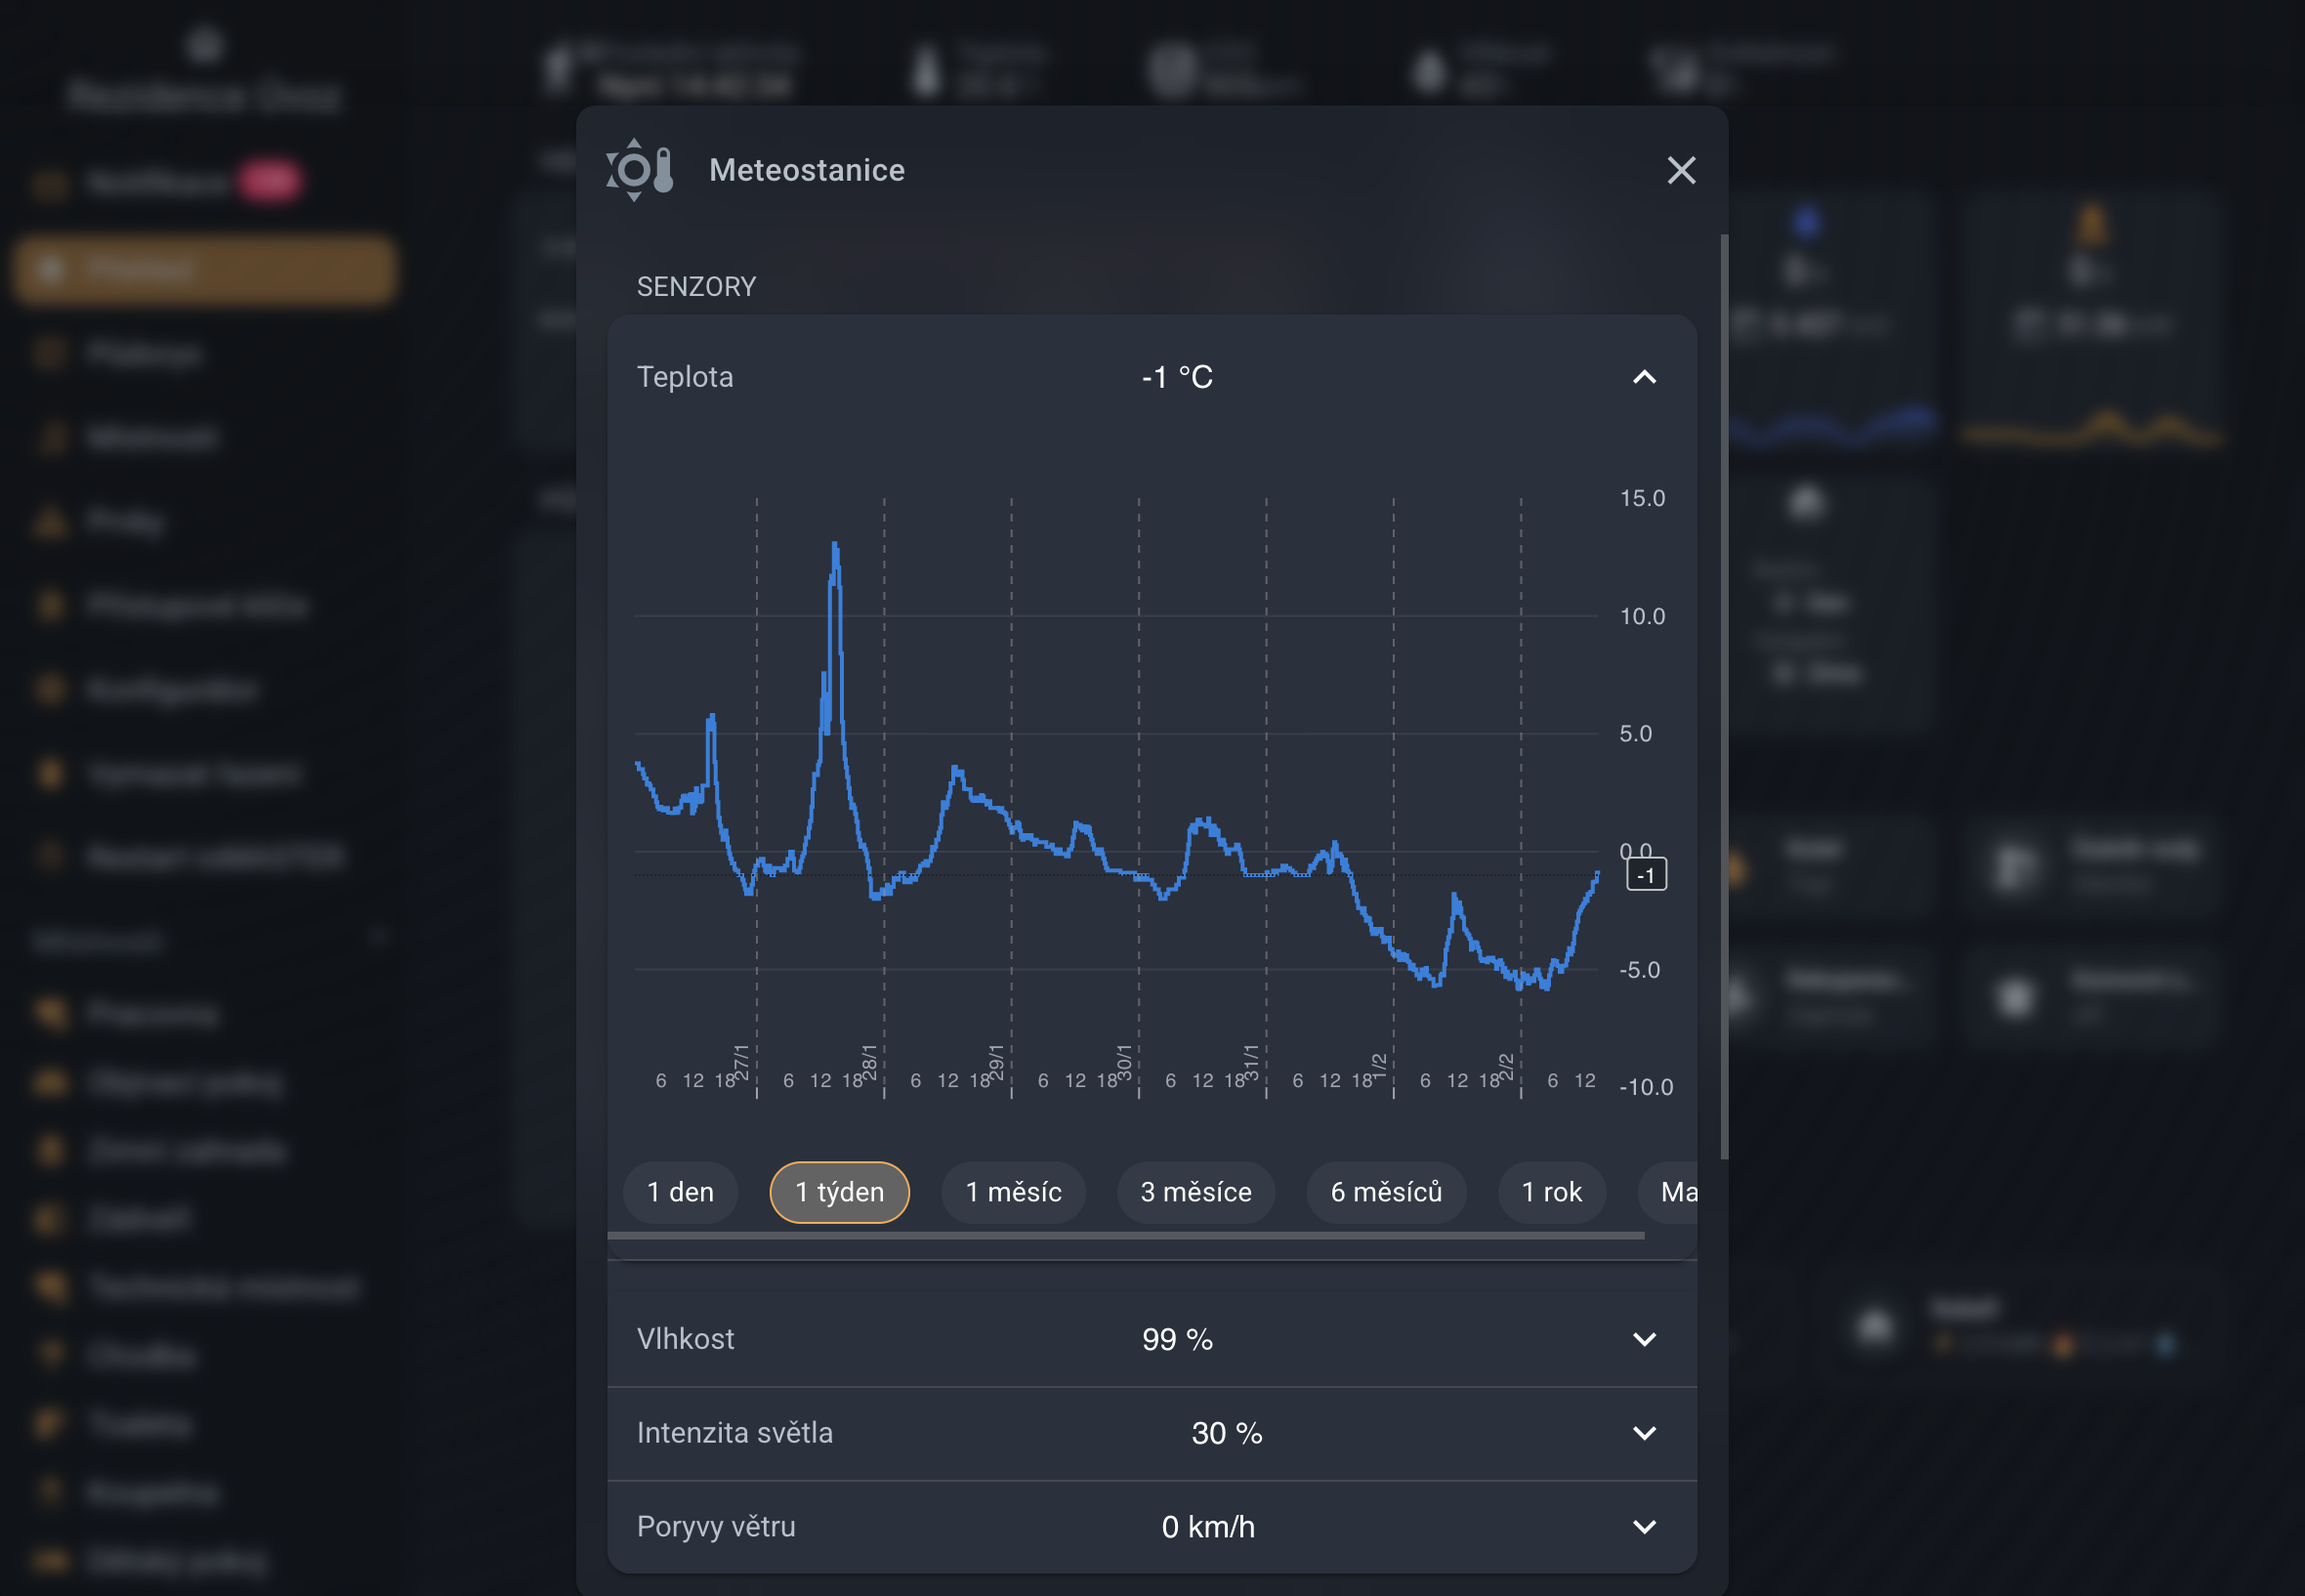Screen dimensions: 2305x1596
Task: Click the dialog's vertical scrollbar
Action: [1724, 697]
